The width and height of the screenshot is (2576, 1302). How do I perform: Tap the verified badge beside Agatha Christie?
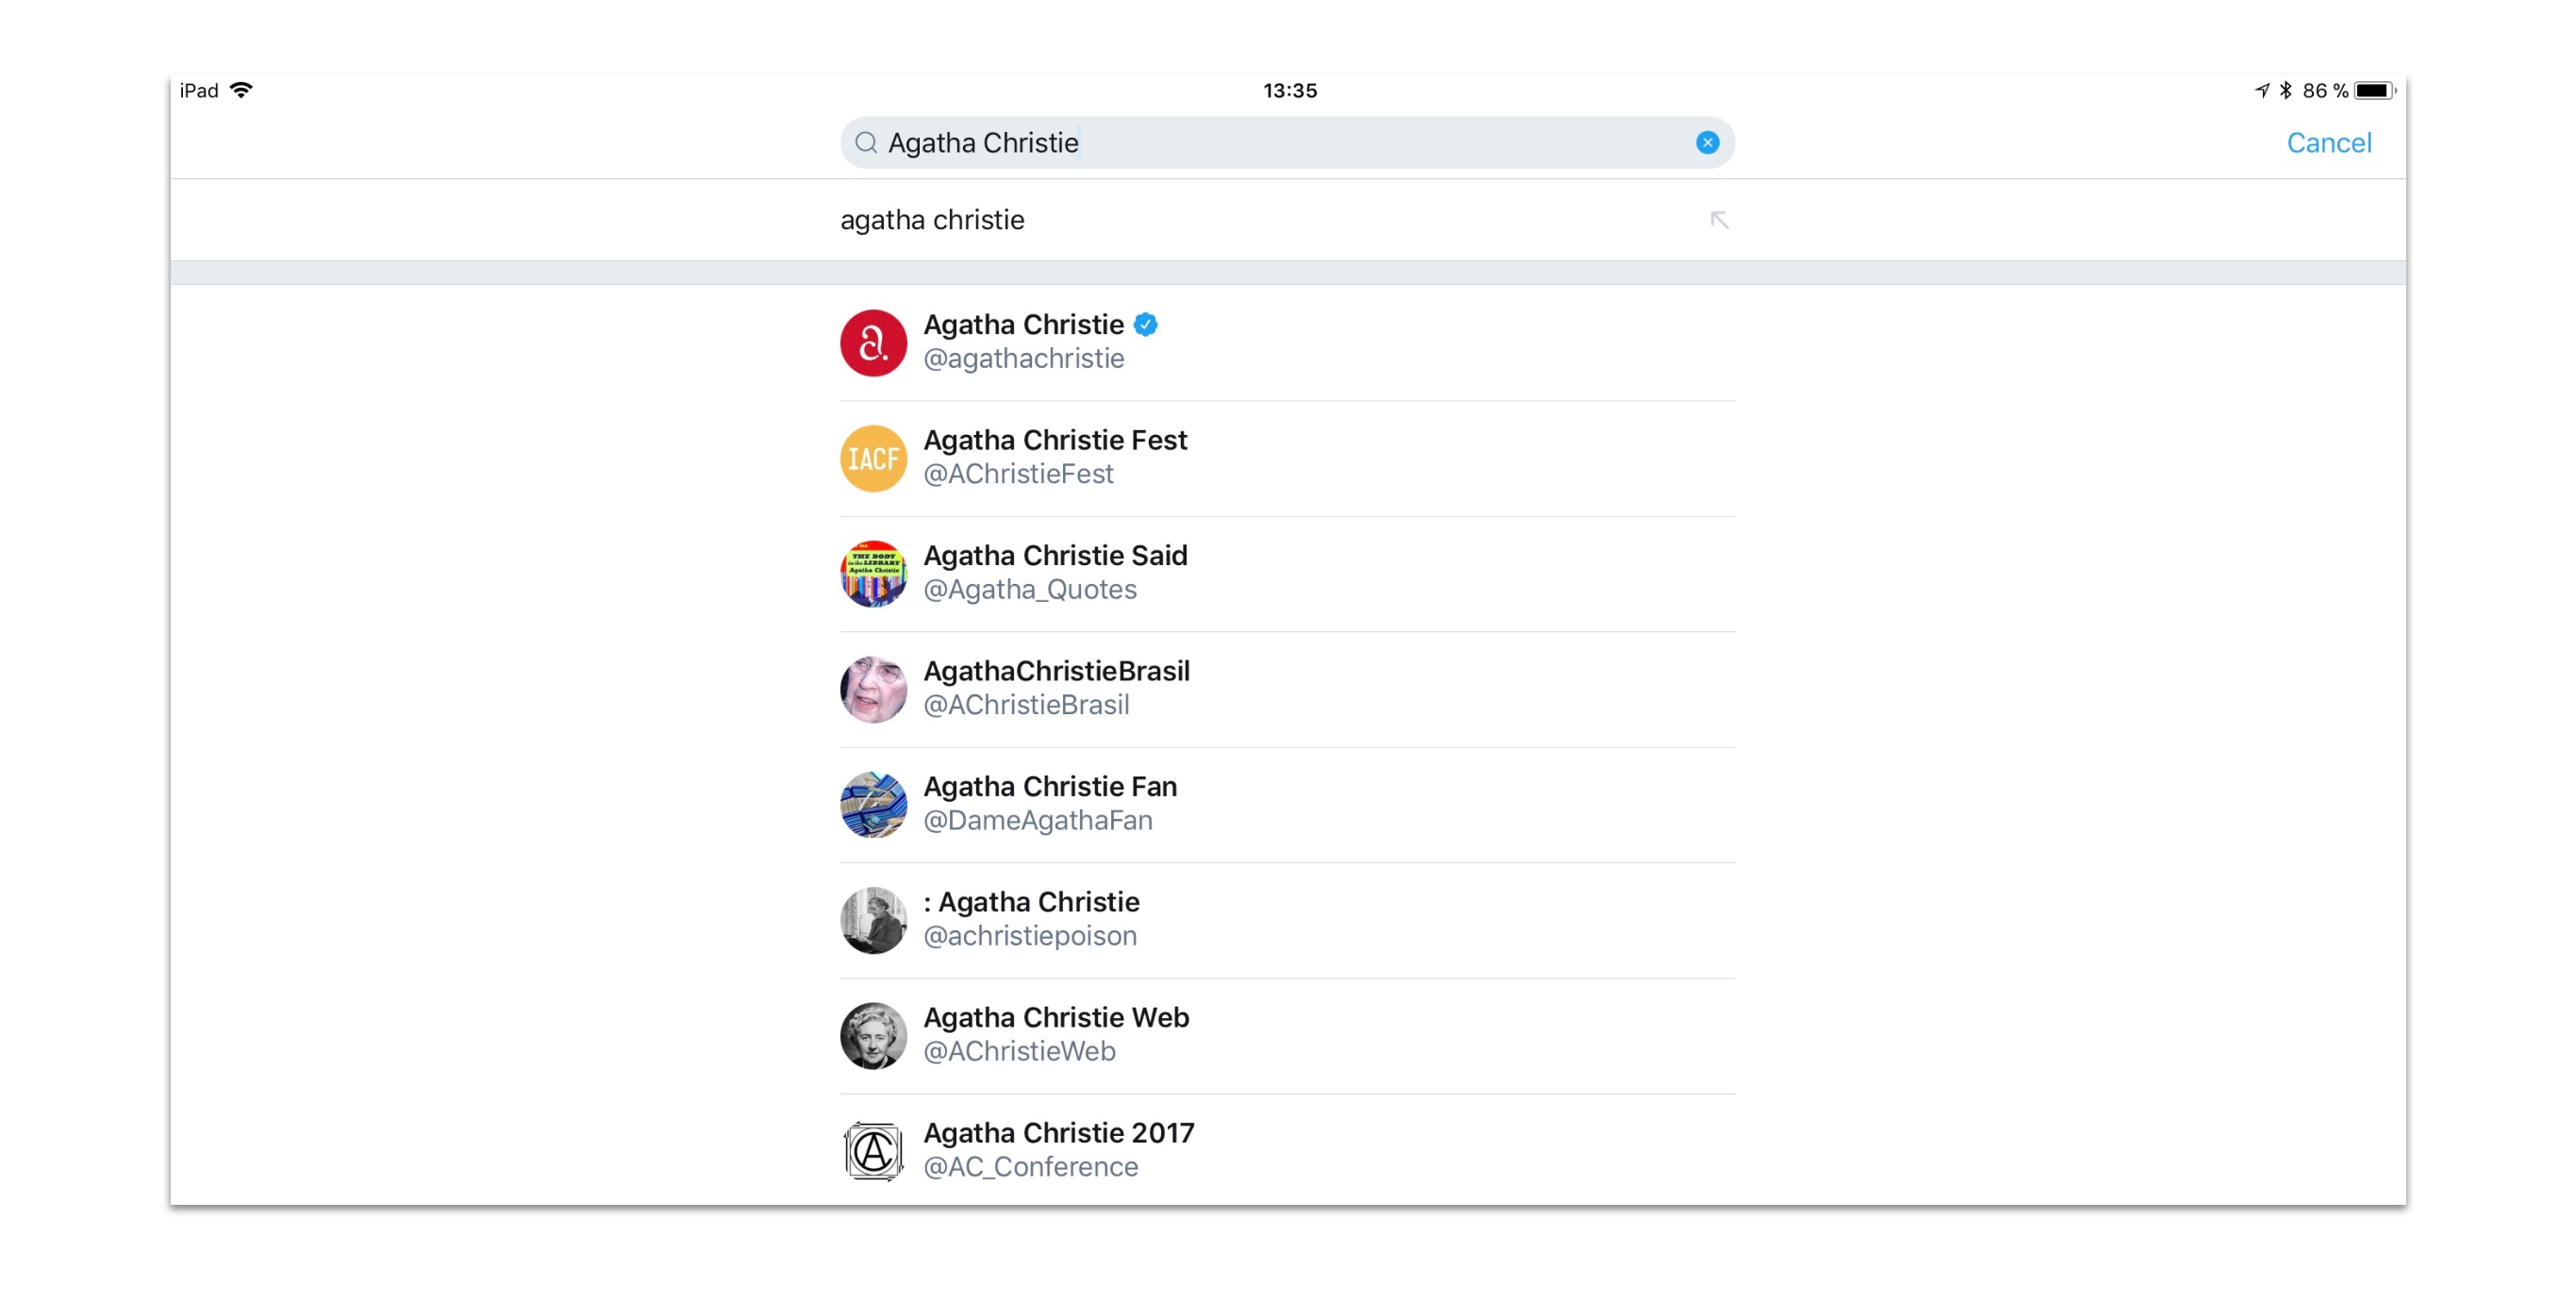click(1146, 325)
